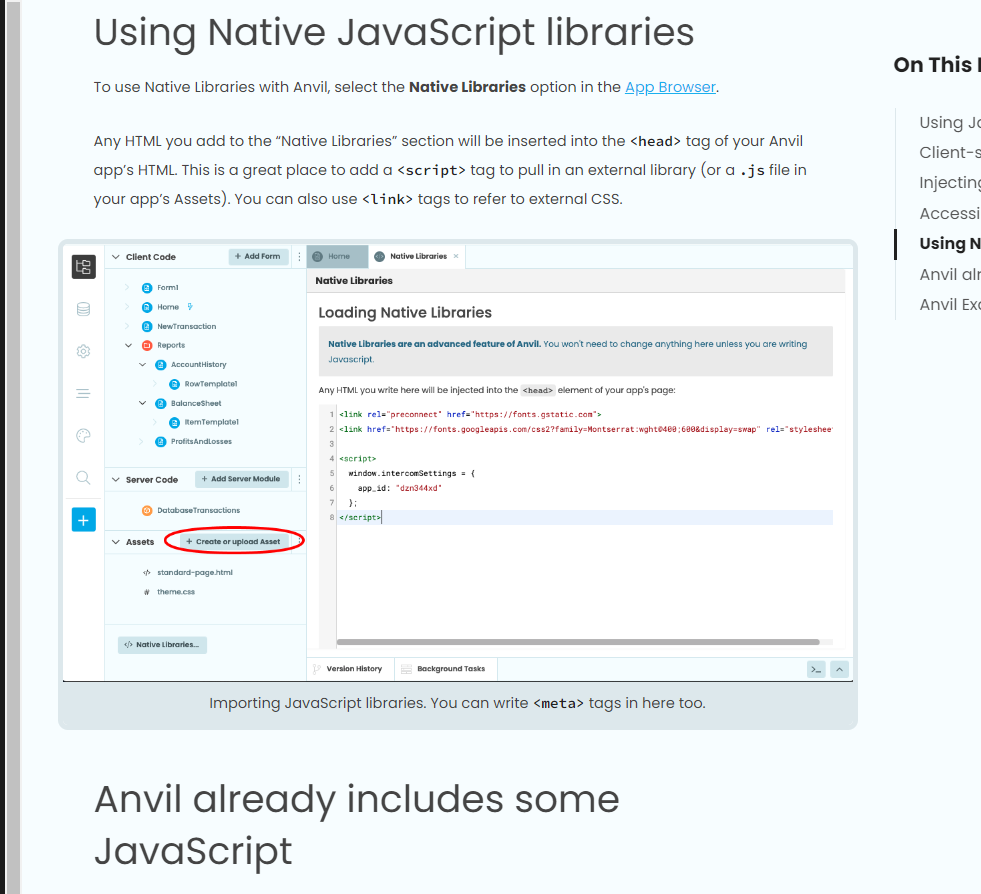Close the Native Libraries tab
This screenshot has height=894, width=981.
tap(456, 257)
